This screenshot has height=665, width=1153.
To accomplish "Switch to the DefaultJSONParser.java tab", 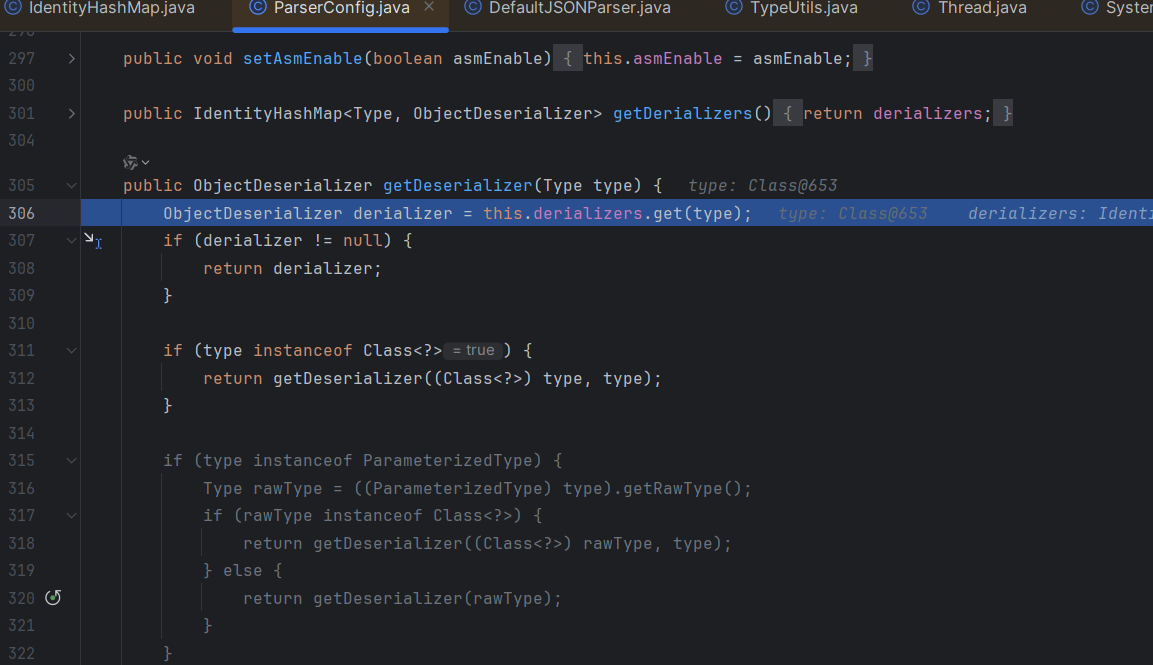I will point(579,8).
